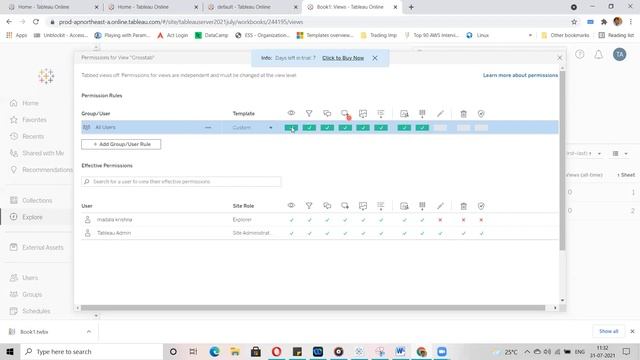This screenshot has height=360, width=640.
Task: Open view mode grid dropdown
Action: click(620, 153)
